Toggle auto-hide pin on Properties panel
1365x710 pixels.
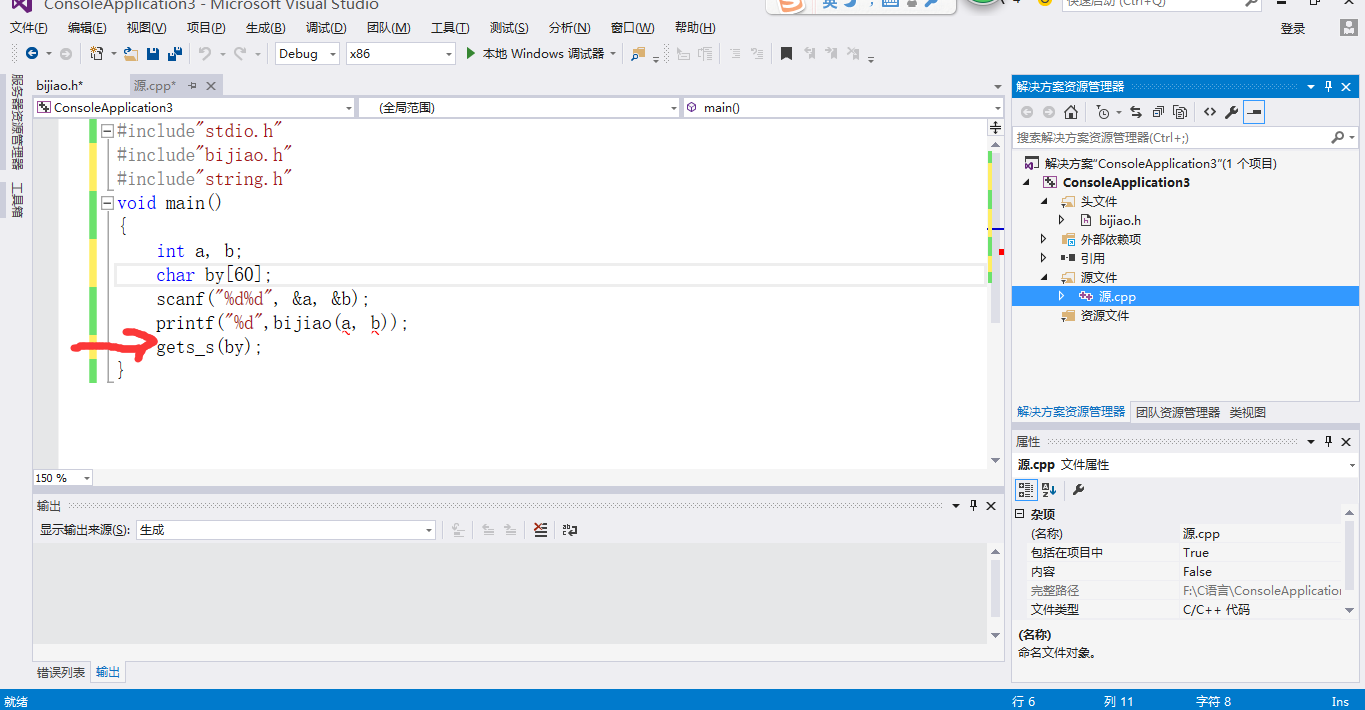pos(1328,441)
